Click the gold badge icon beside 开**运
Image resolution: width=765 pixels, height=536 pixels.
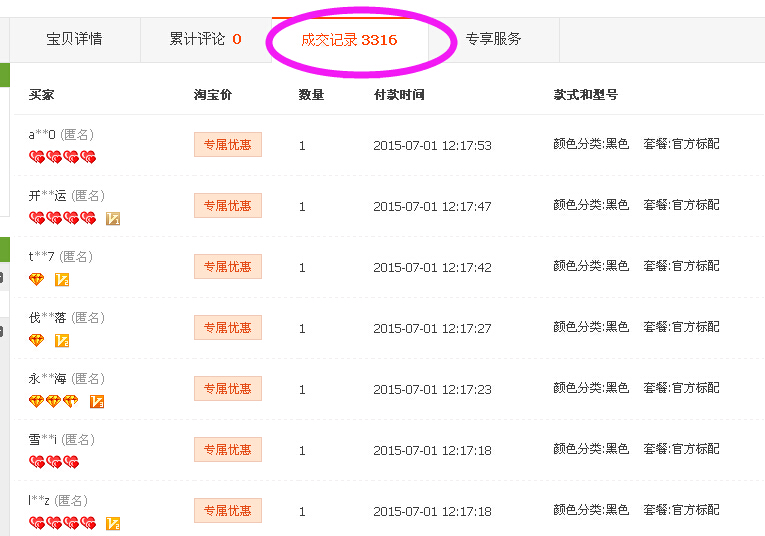tap(113, 218)
